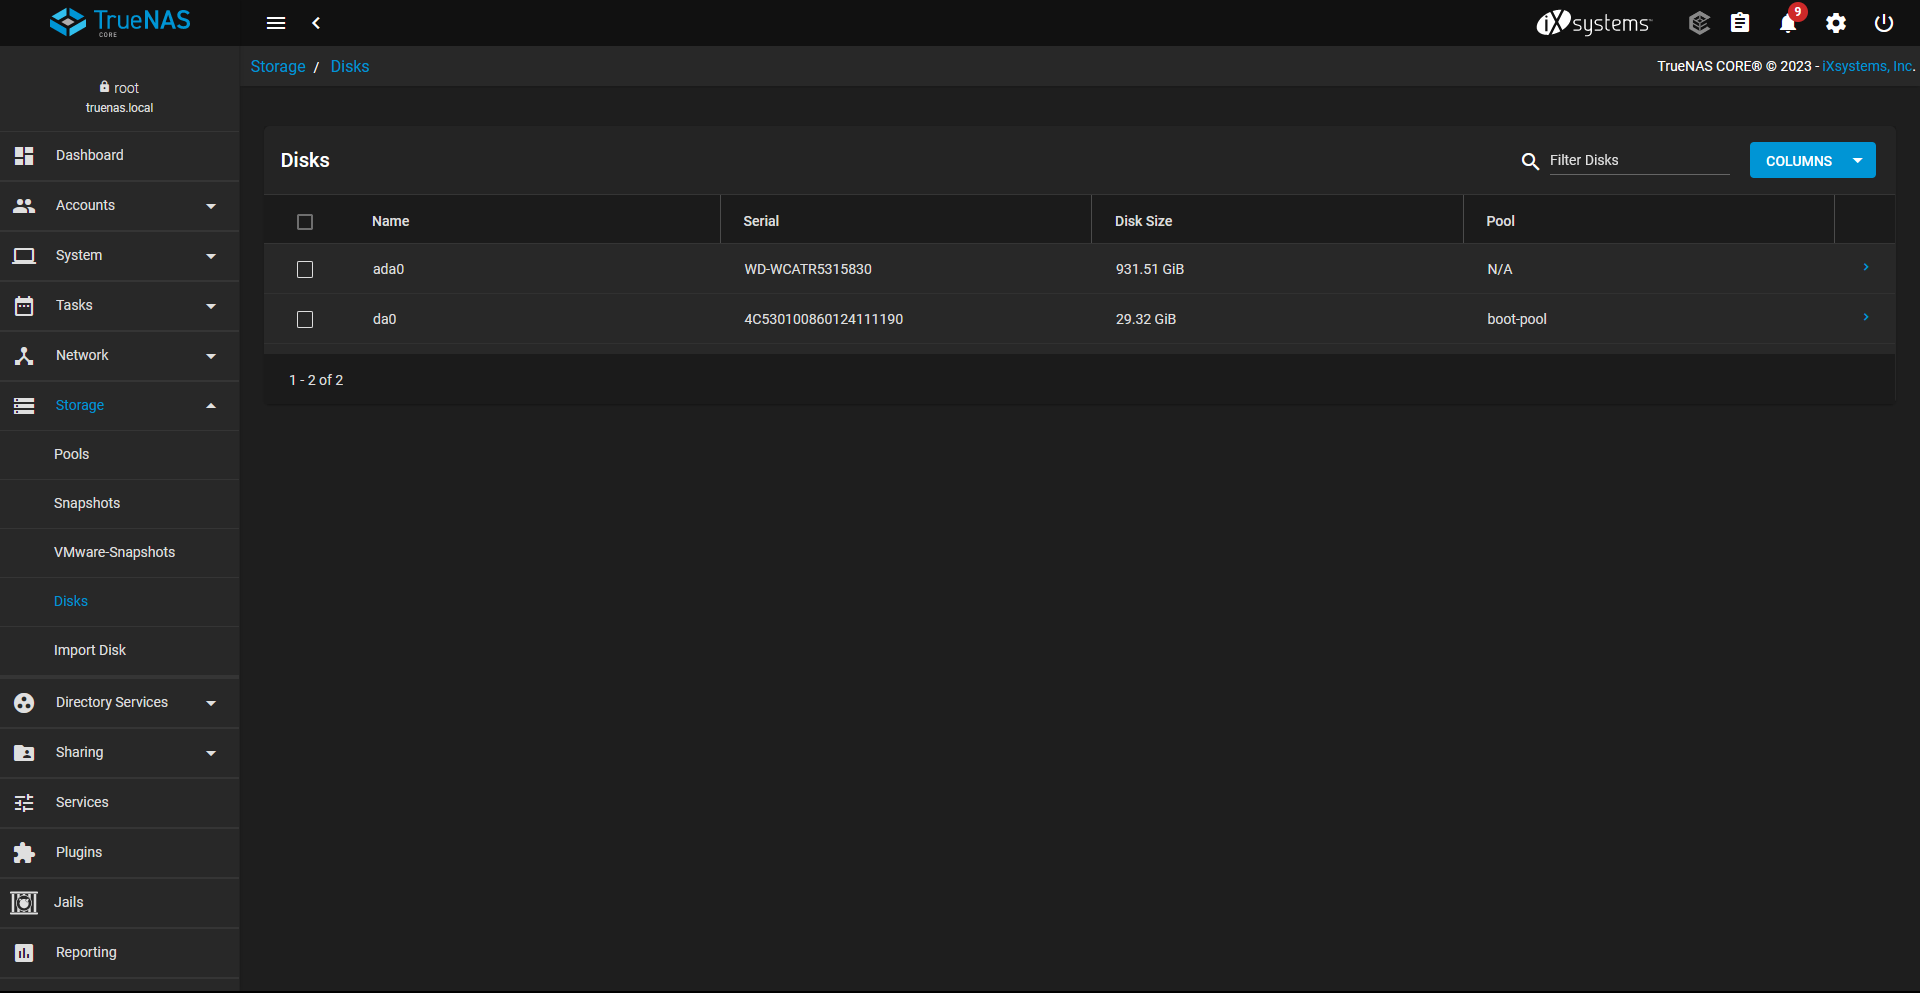Expand Accounts menu arrow
1920x993 pixels.
coord(211,206)
